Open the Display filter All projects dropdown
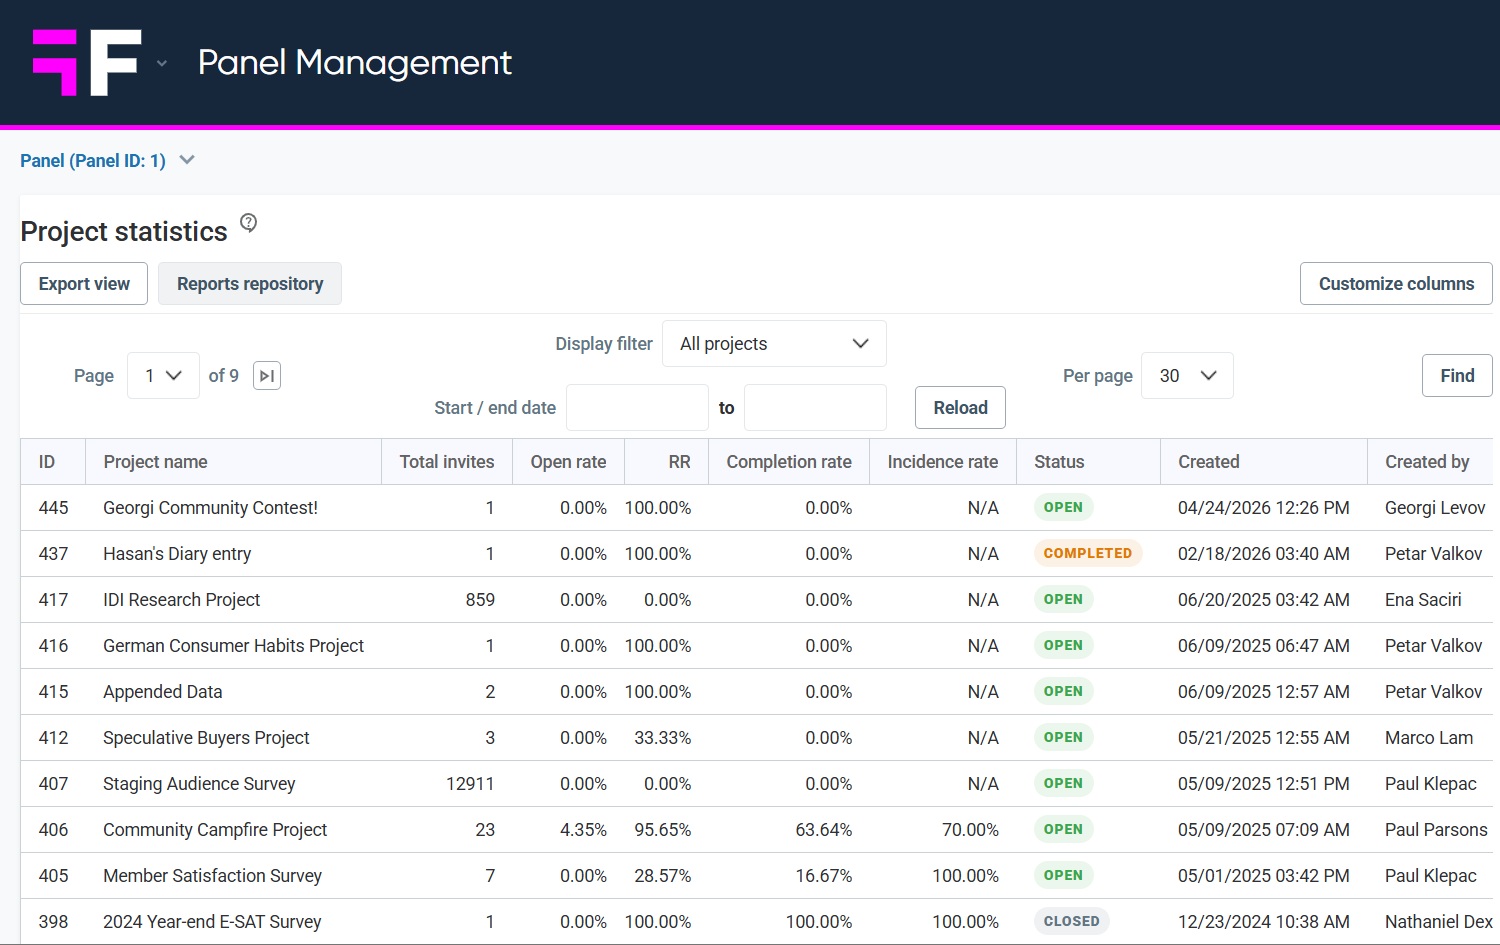1500x945 pixels. point(774,344)
